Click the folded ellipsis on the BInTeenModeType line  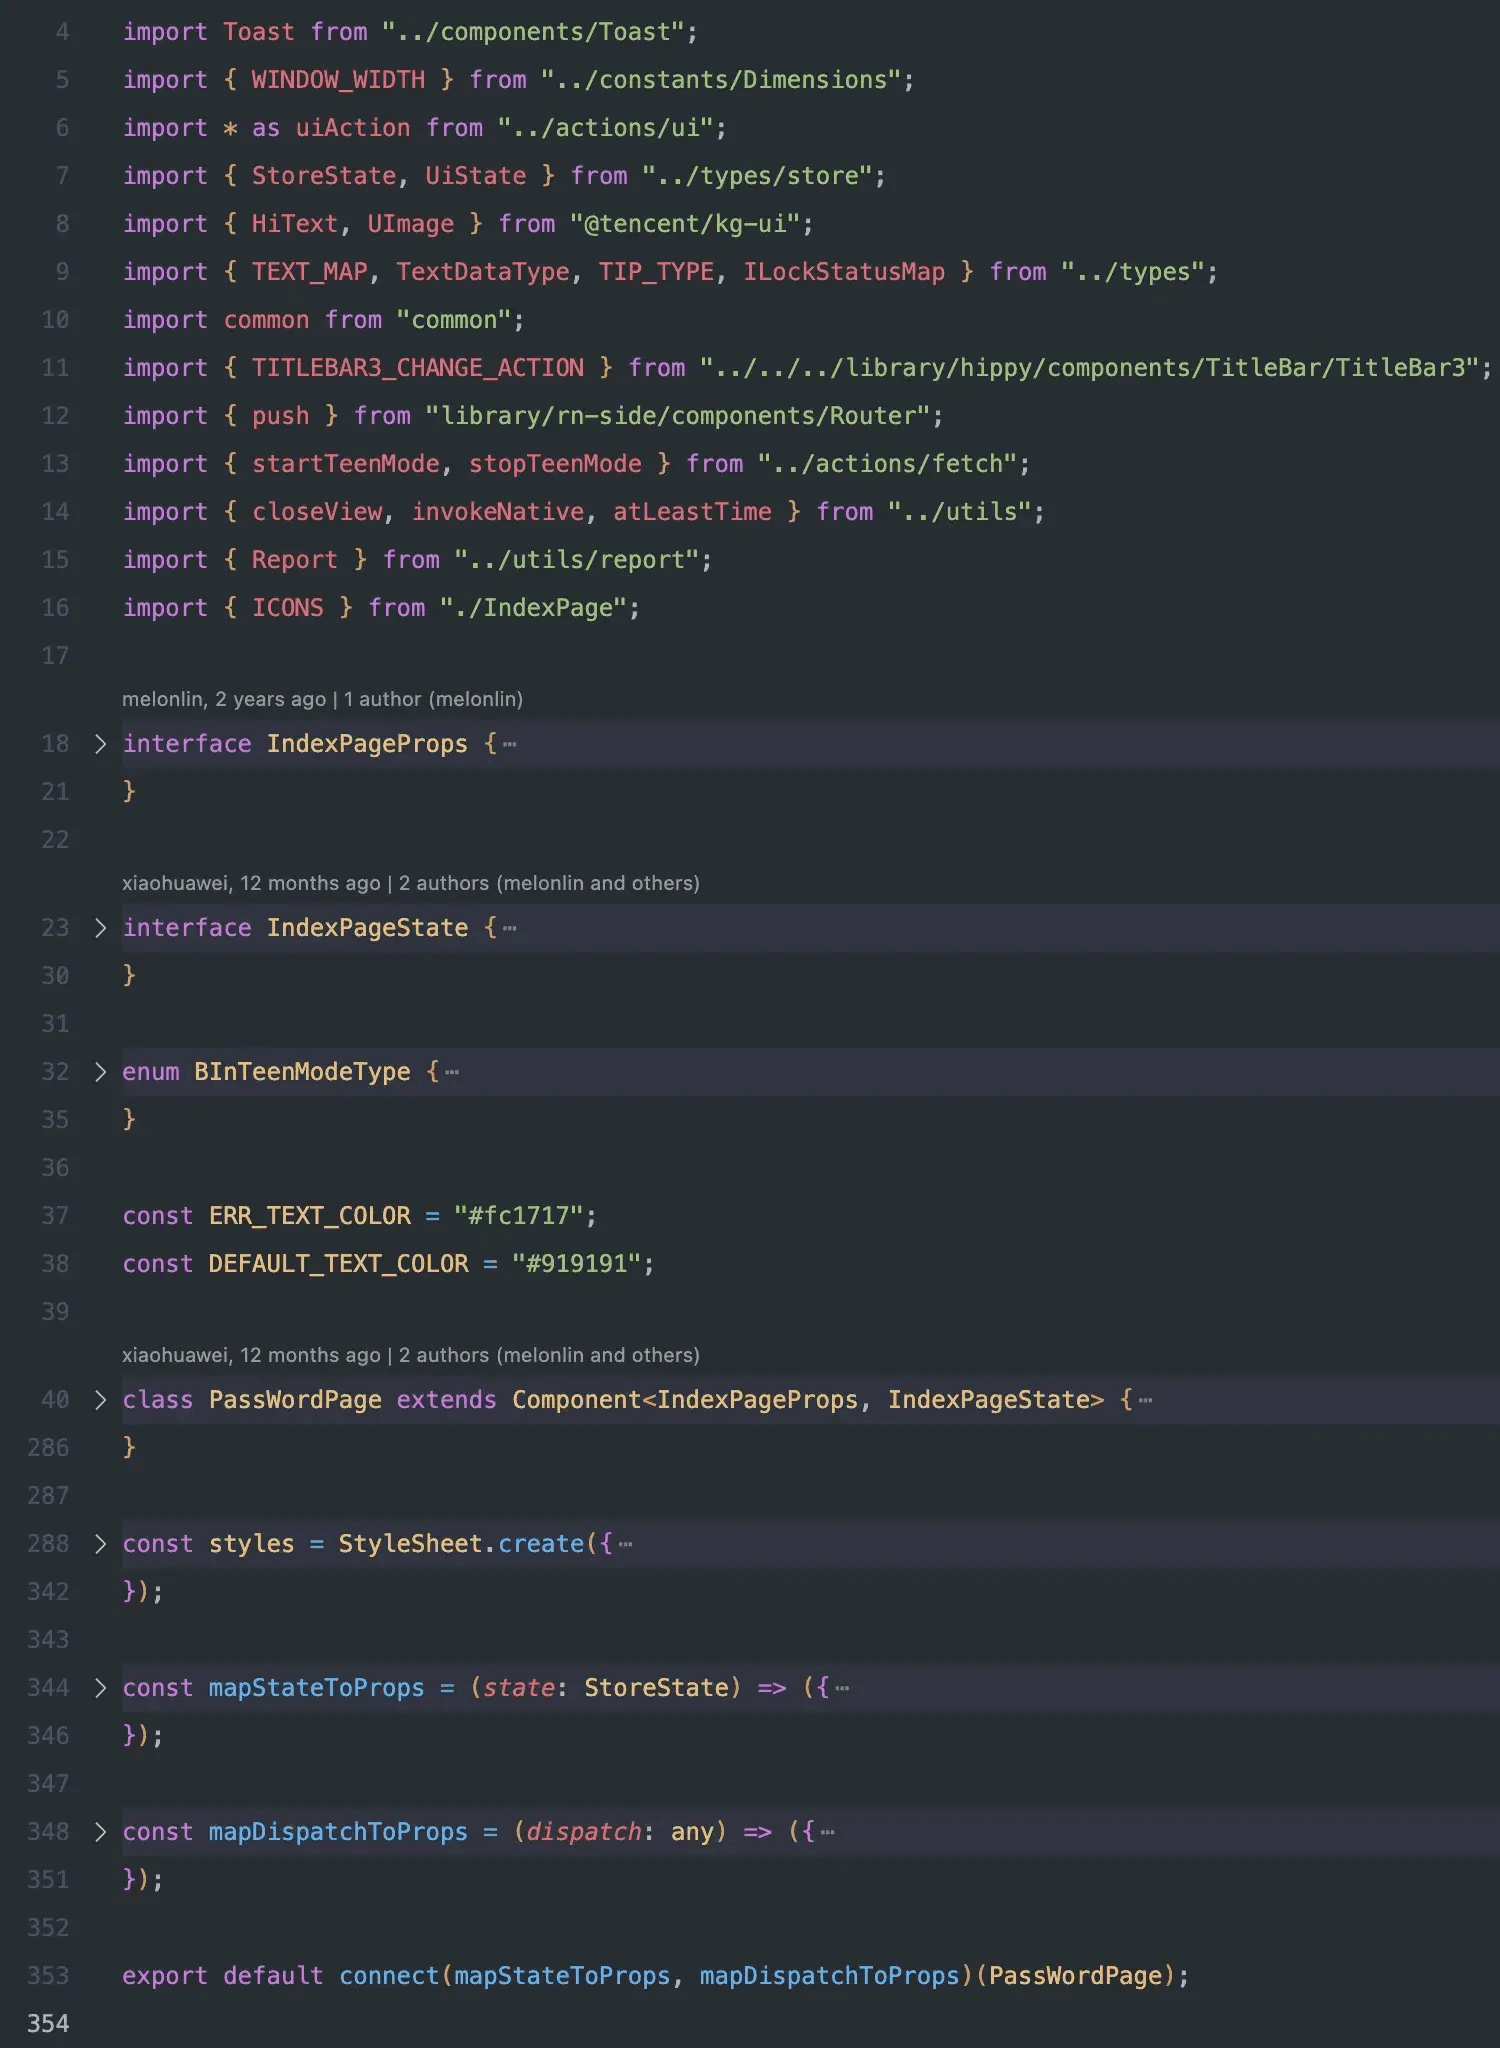(x=452, y=1073)
